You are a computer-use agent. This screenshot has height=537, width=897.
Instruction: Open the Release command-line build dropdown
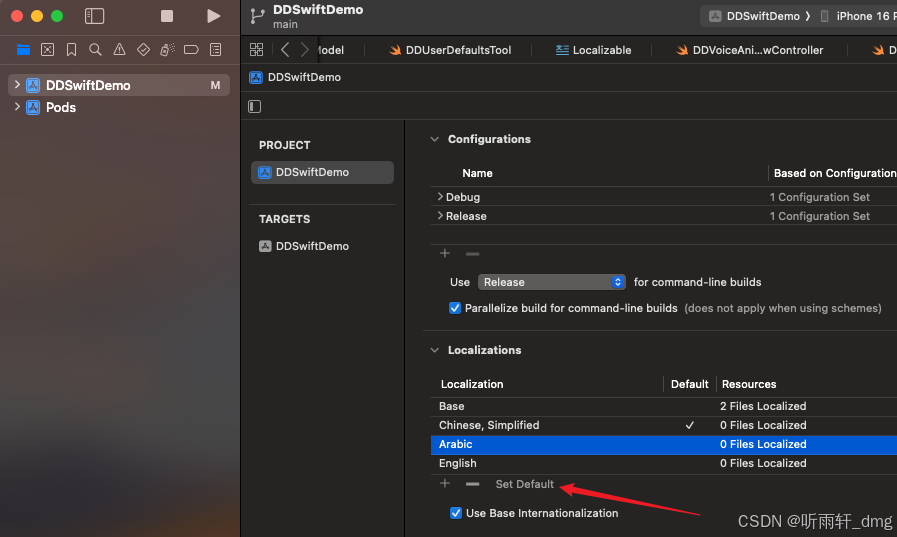[x=551, y=282]
